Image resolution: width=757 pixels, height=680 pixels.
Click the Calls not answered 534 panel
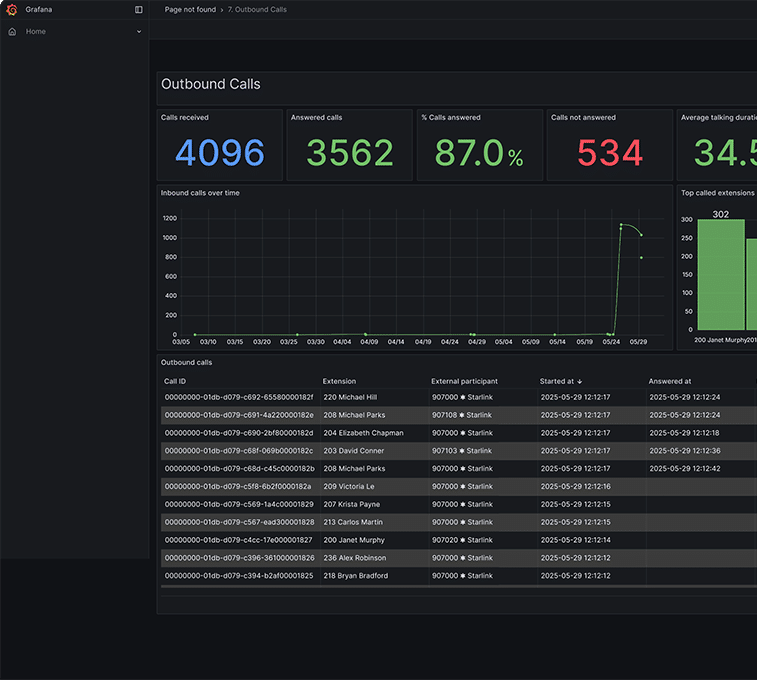click(x=610, y=145)
